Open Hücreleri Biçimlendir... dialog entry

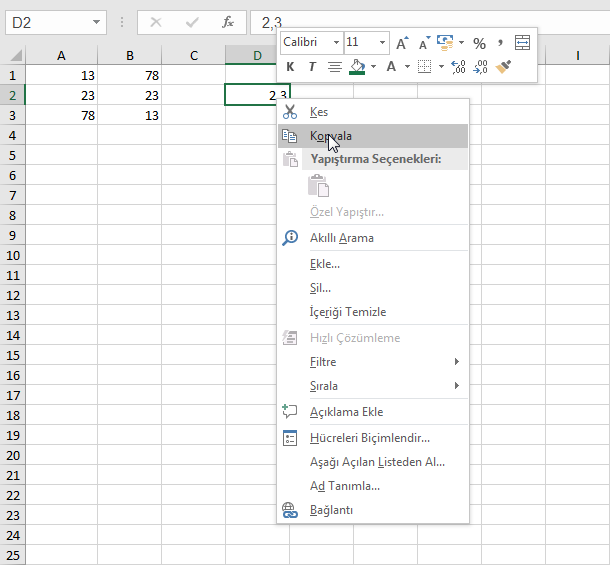pos(373,438)
